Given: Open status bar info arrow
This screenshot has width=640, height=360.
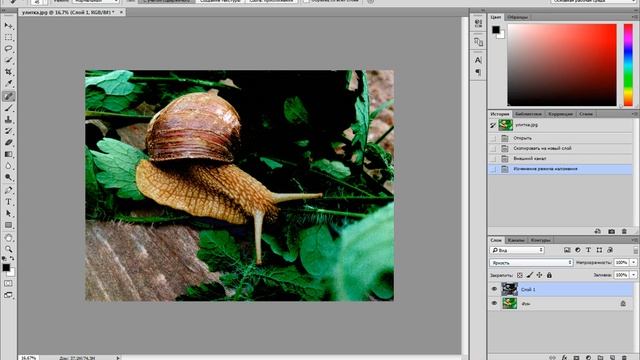Looking at the screenshot, I should 118,358.
